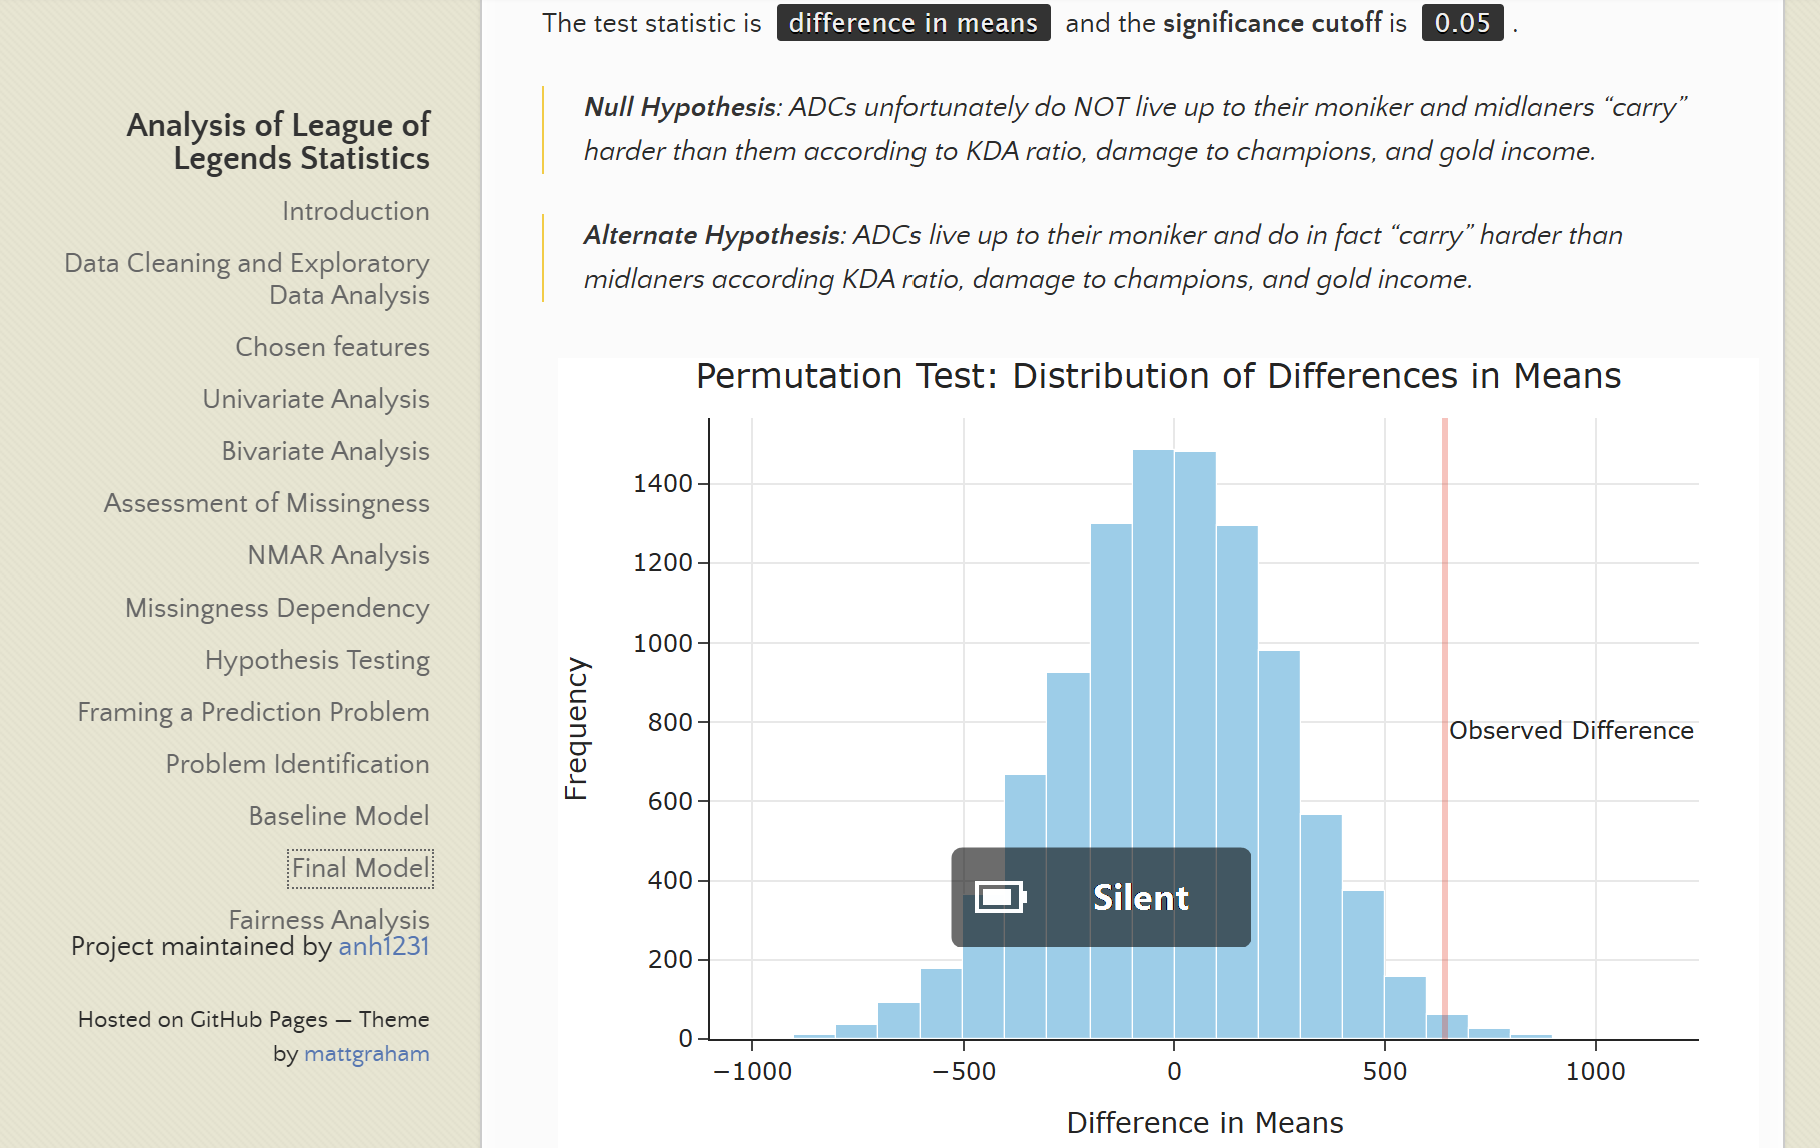Open Univariate Analysis section
The image size is (1820, 1148).
coord(316,399)
